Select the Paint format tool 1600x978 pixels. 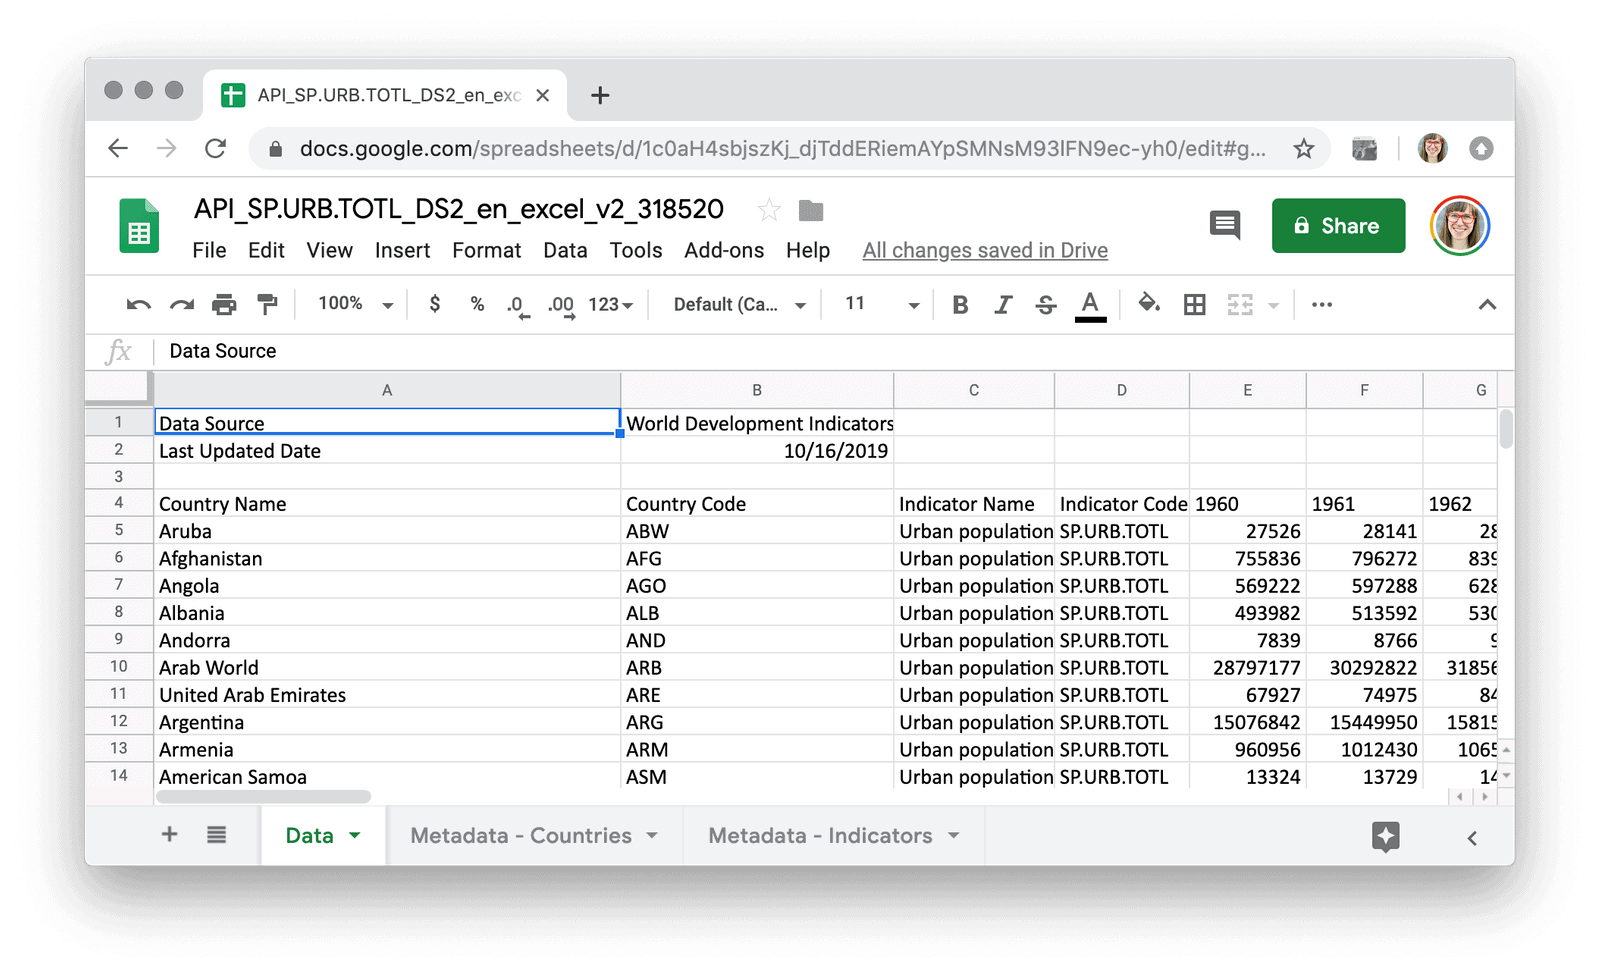click(x=267, y=305)
